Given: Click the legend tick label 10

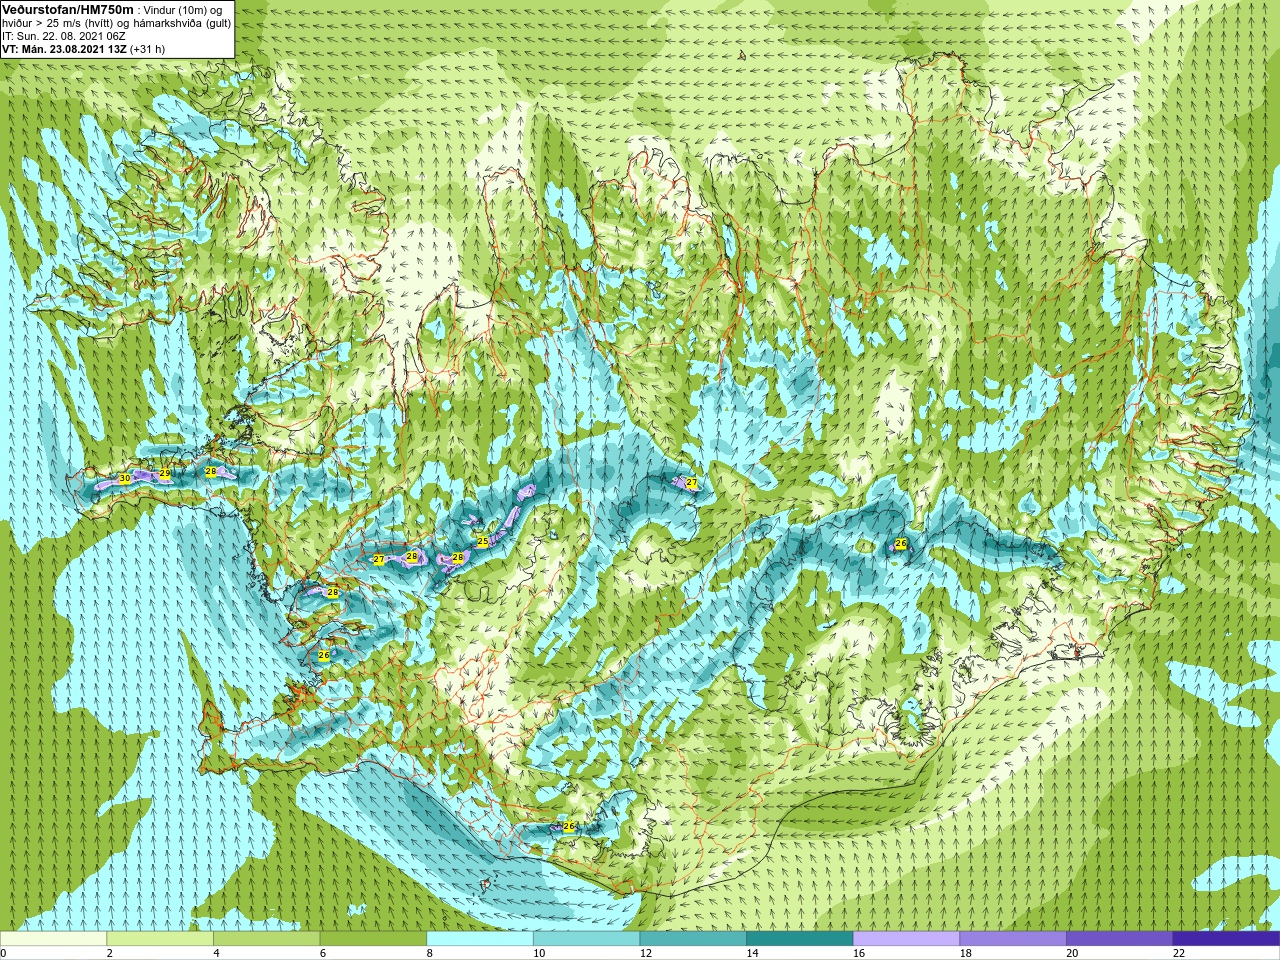Looking at the screenshot, I should coord(539,953).
